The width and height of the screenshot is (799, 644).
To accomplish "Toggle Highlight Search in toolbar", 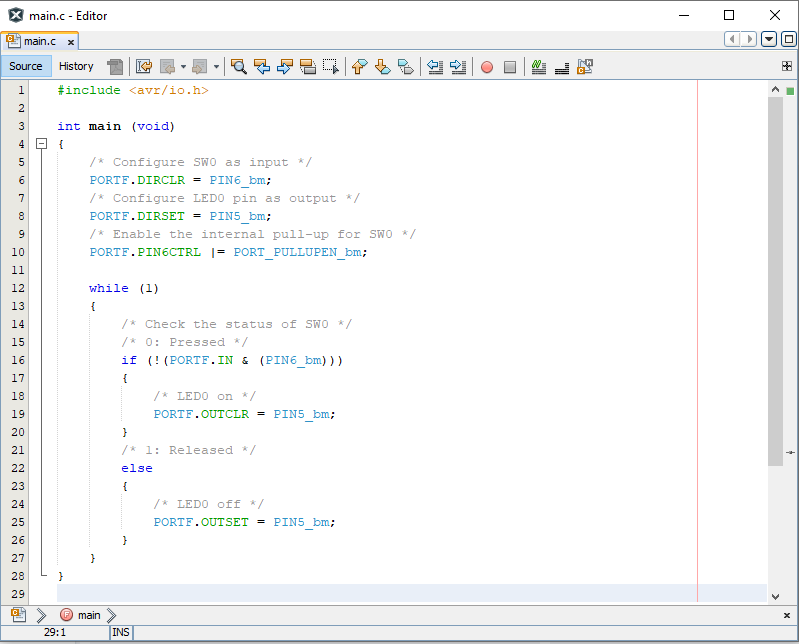I will (x=308, y=67).
